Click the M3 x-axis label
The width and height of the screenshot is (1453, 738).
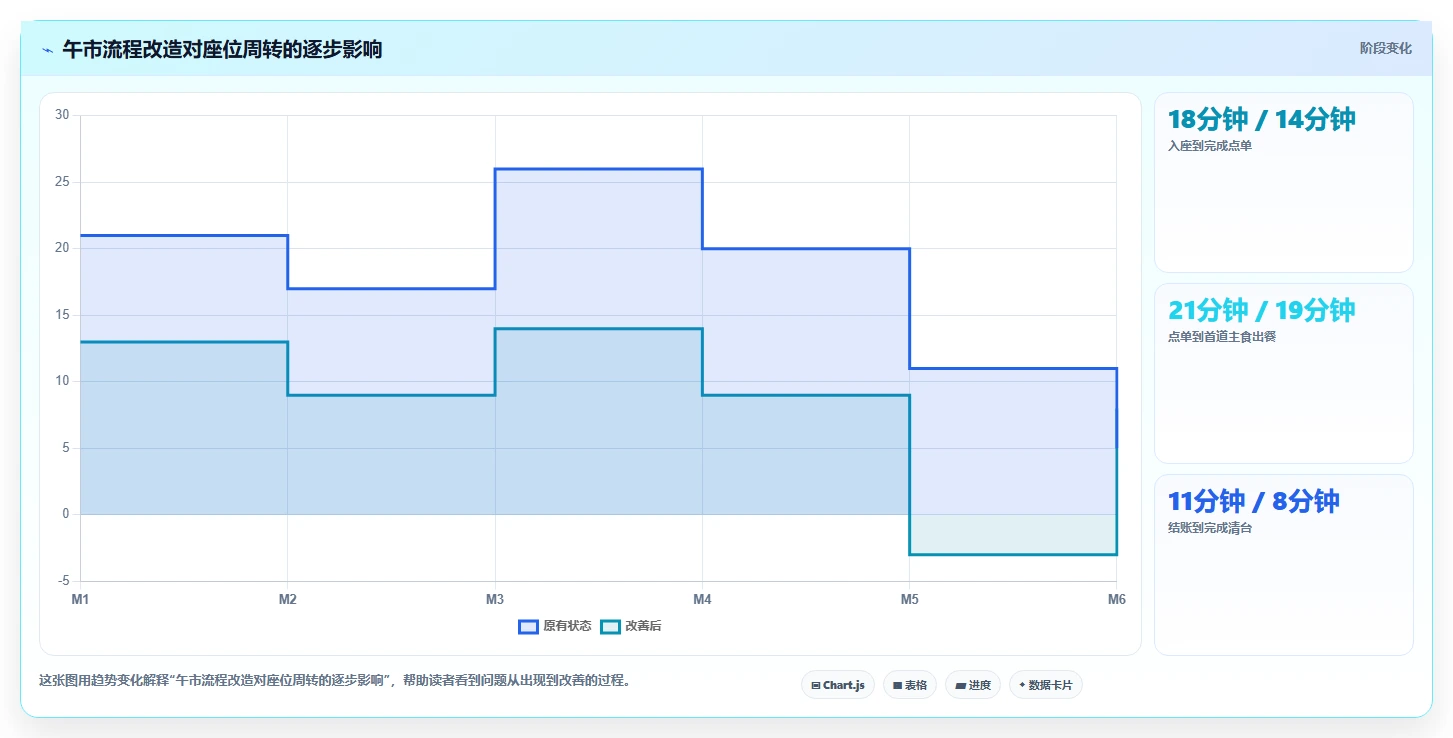coord(495,599)
